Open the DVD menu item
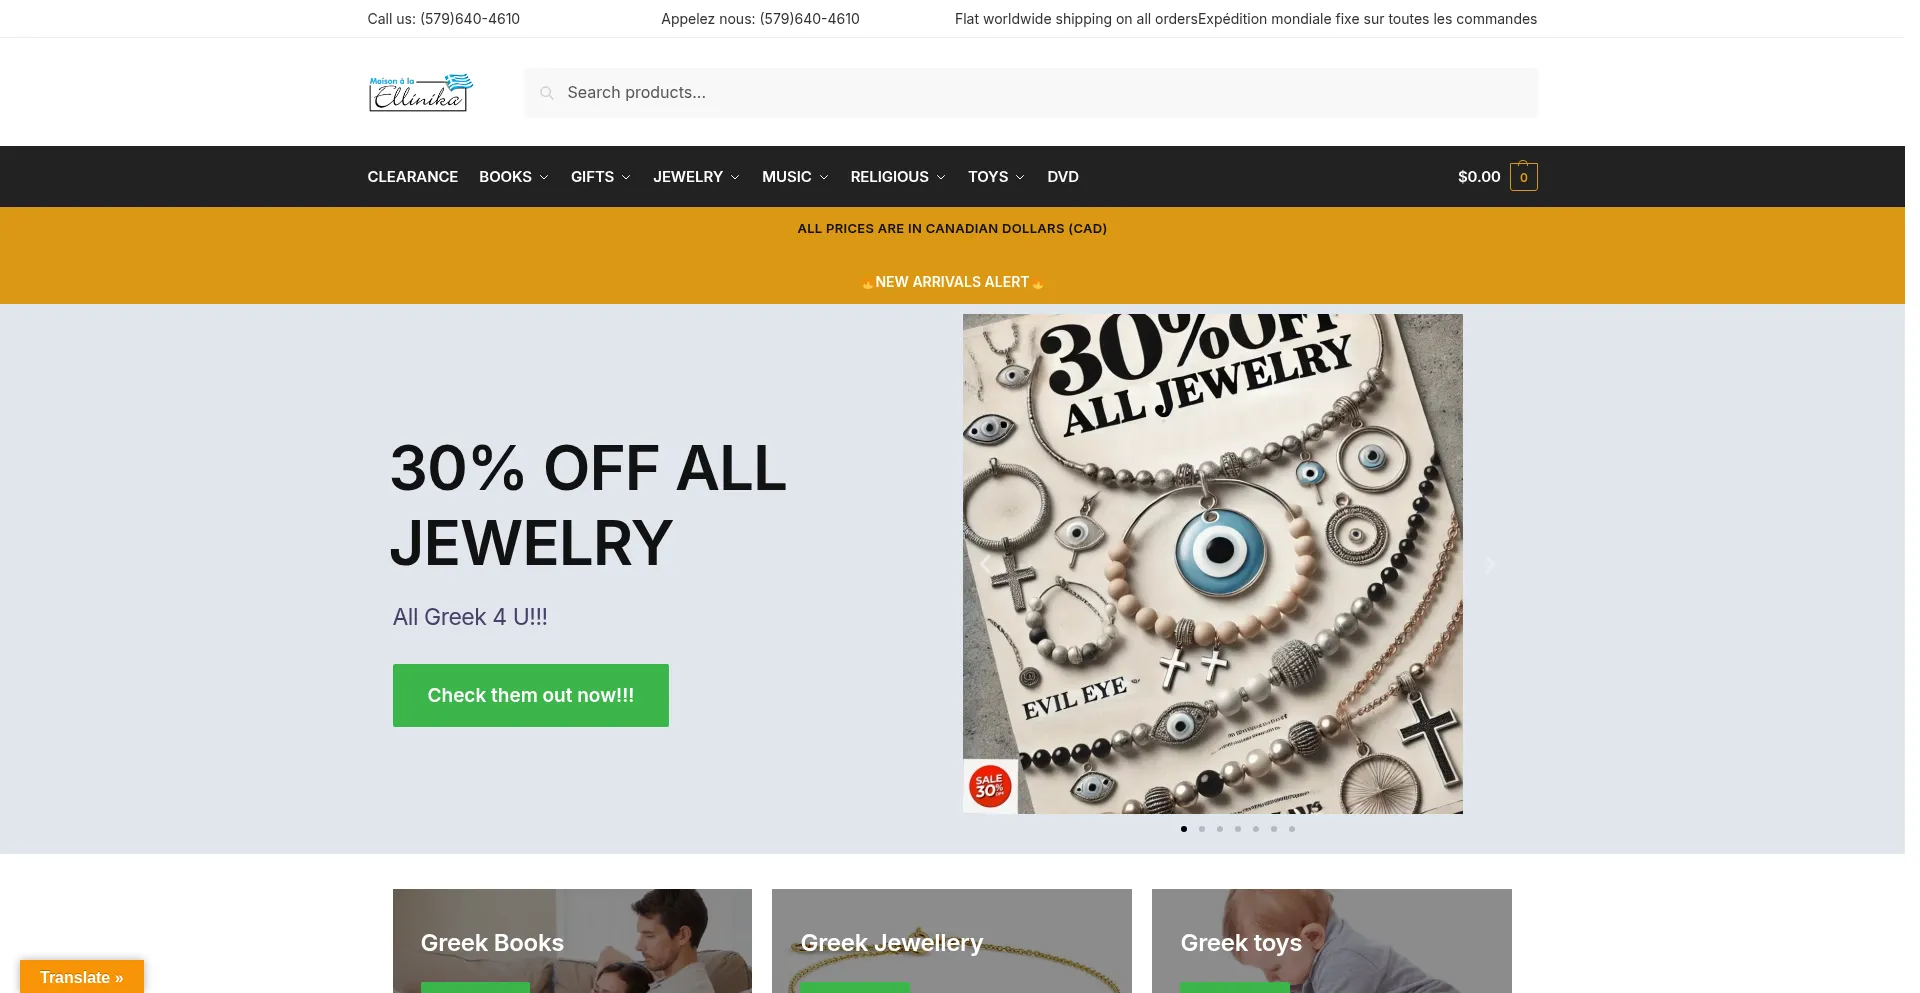The width and height of the screenshot is (1920, 993). click(x=1063, y=177)
